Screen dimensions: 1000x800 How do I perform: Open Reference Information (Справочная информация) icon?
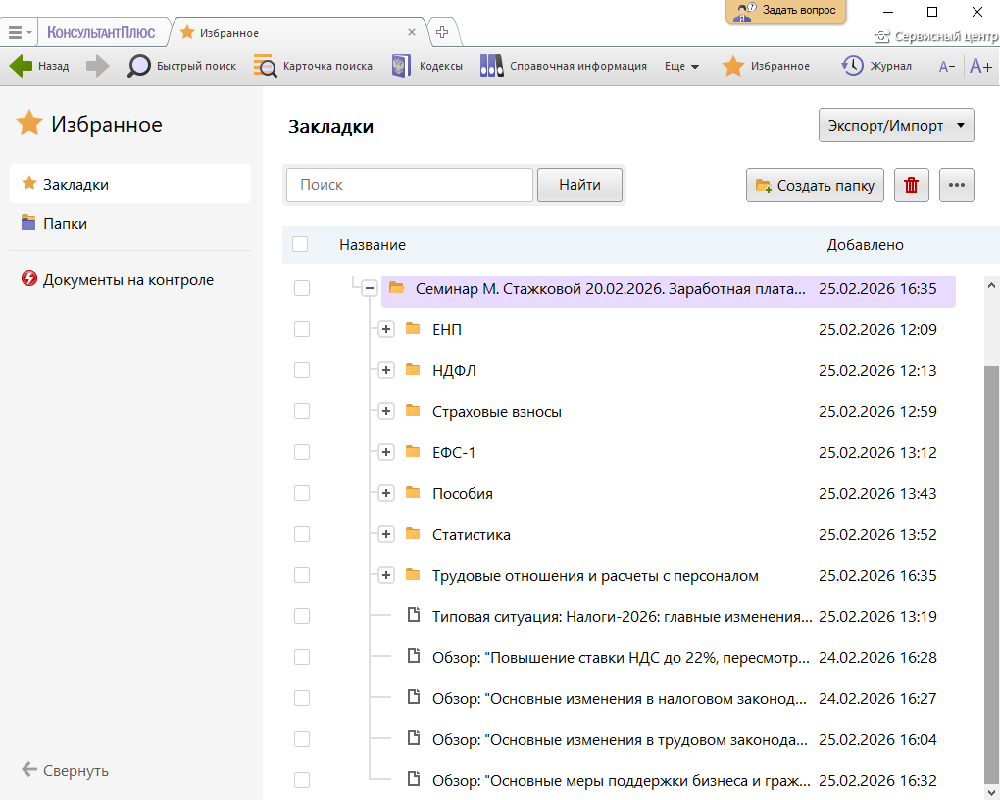point(491,66)
